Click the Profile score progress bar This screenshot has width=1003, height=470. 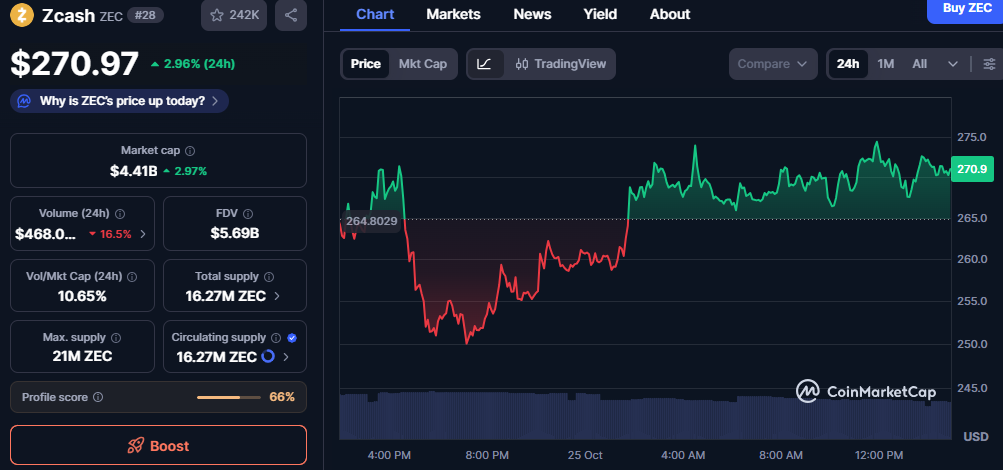click(x=230, y=397)
